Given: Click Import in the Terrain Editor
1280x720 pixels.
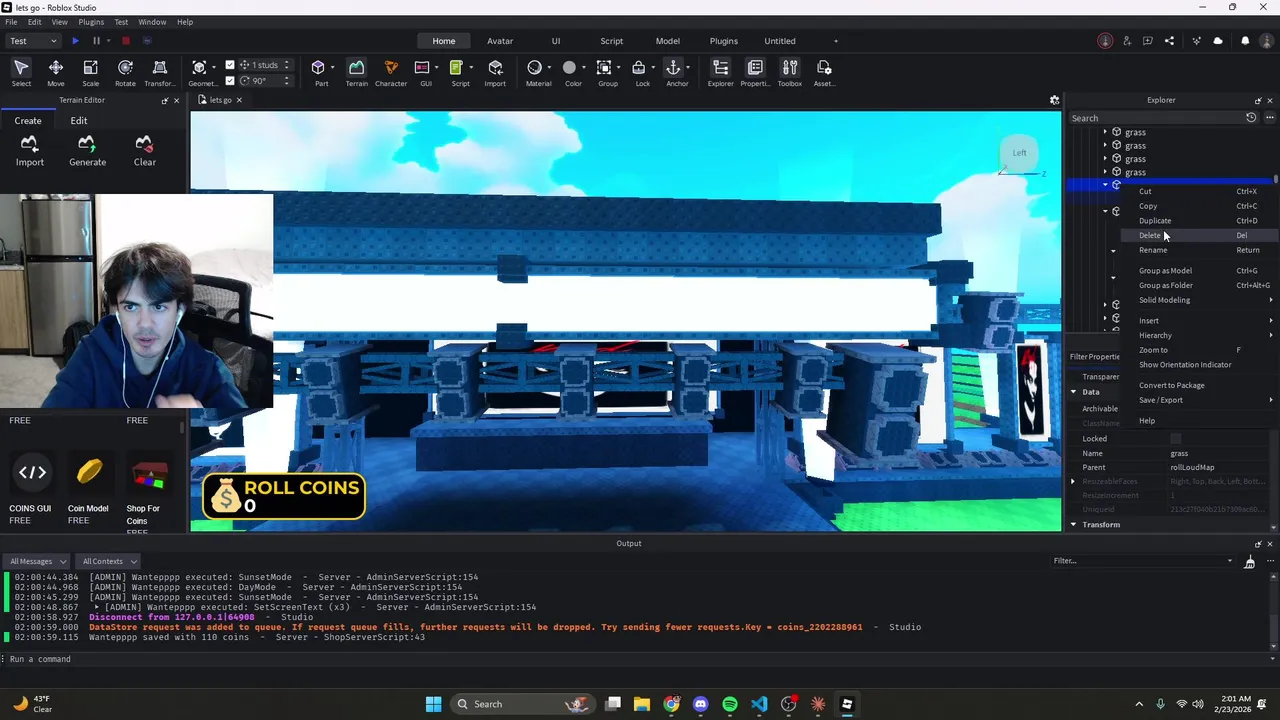Looking at the screenshot, I should point(29,151).
